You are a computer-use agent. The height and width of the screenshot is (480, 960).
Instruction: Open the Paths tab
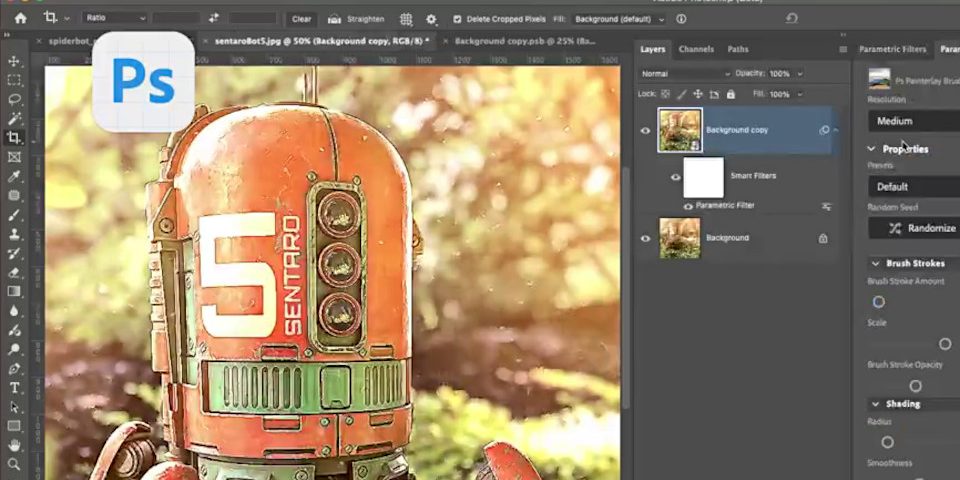tap(737, 49)
